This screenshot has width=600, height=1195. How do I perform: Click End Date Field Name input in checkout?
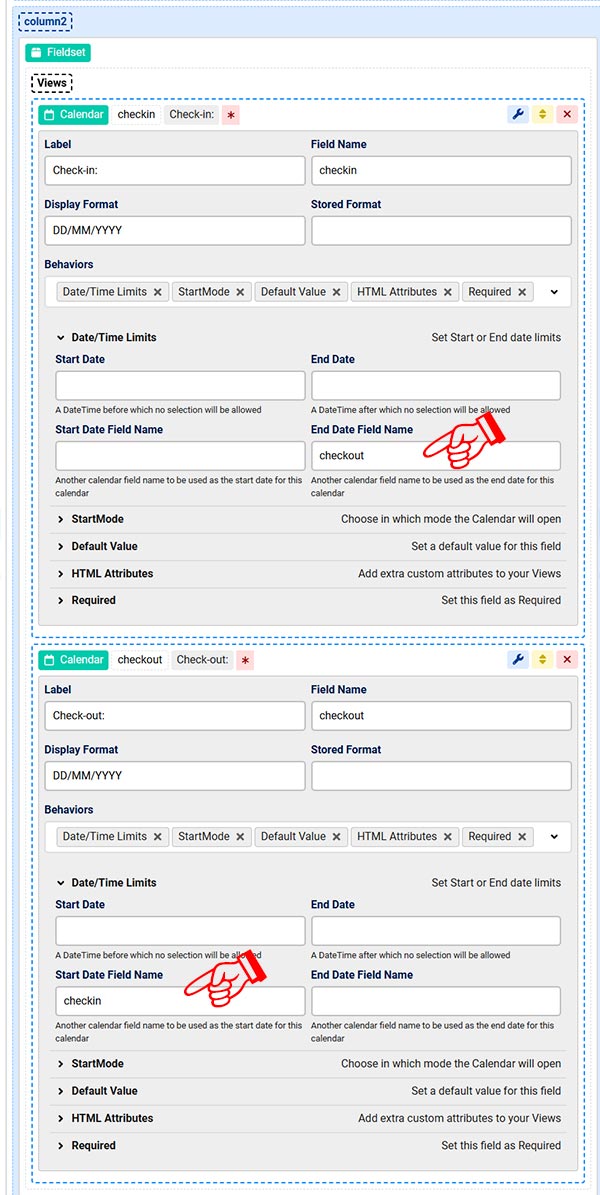pyautogui.click(x=436, y=1001)
